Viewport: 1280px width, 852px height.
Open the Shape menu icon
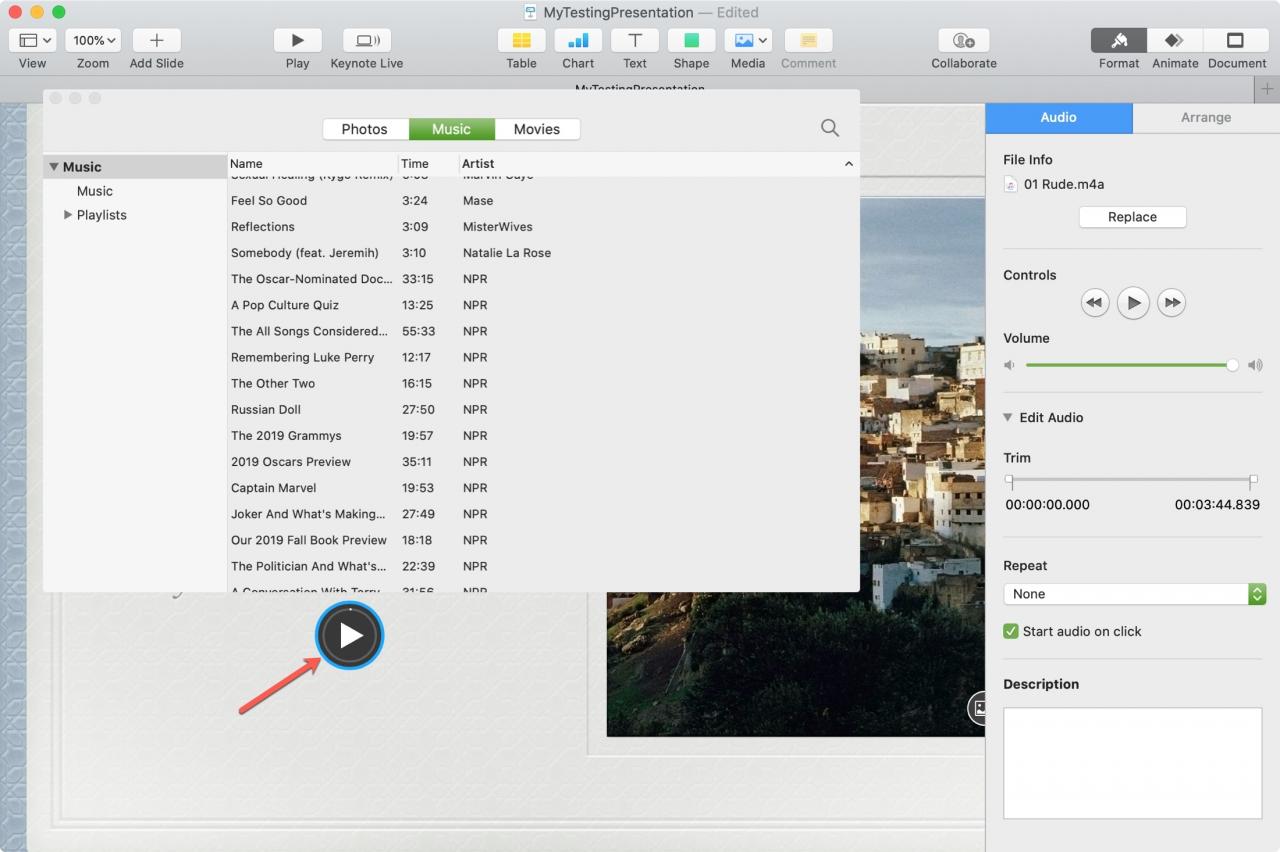(x=691, y=41)
